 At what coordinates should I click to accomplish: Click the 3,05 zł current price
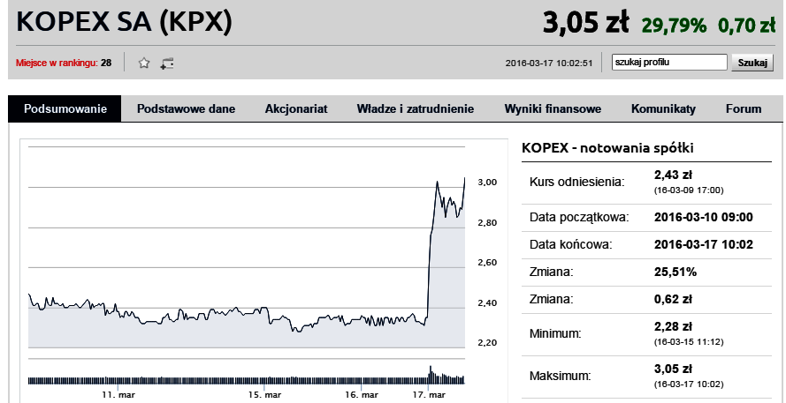(x=585, y=24)
